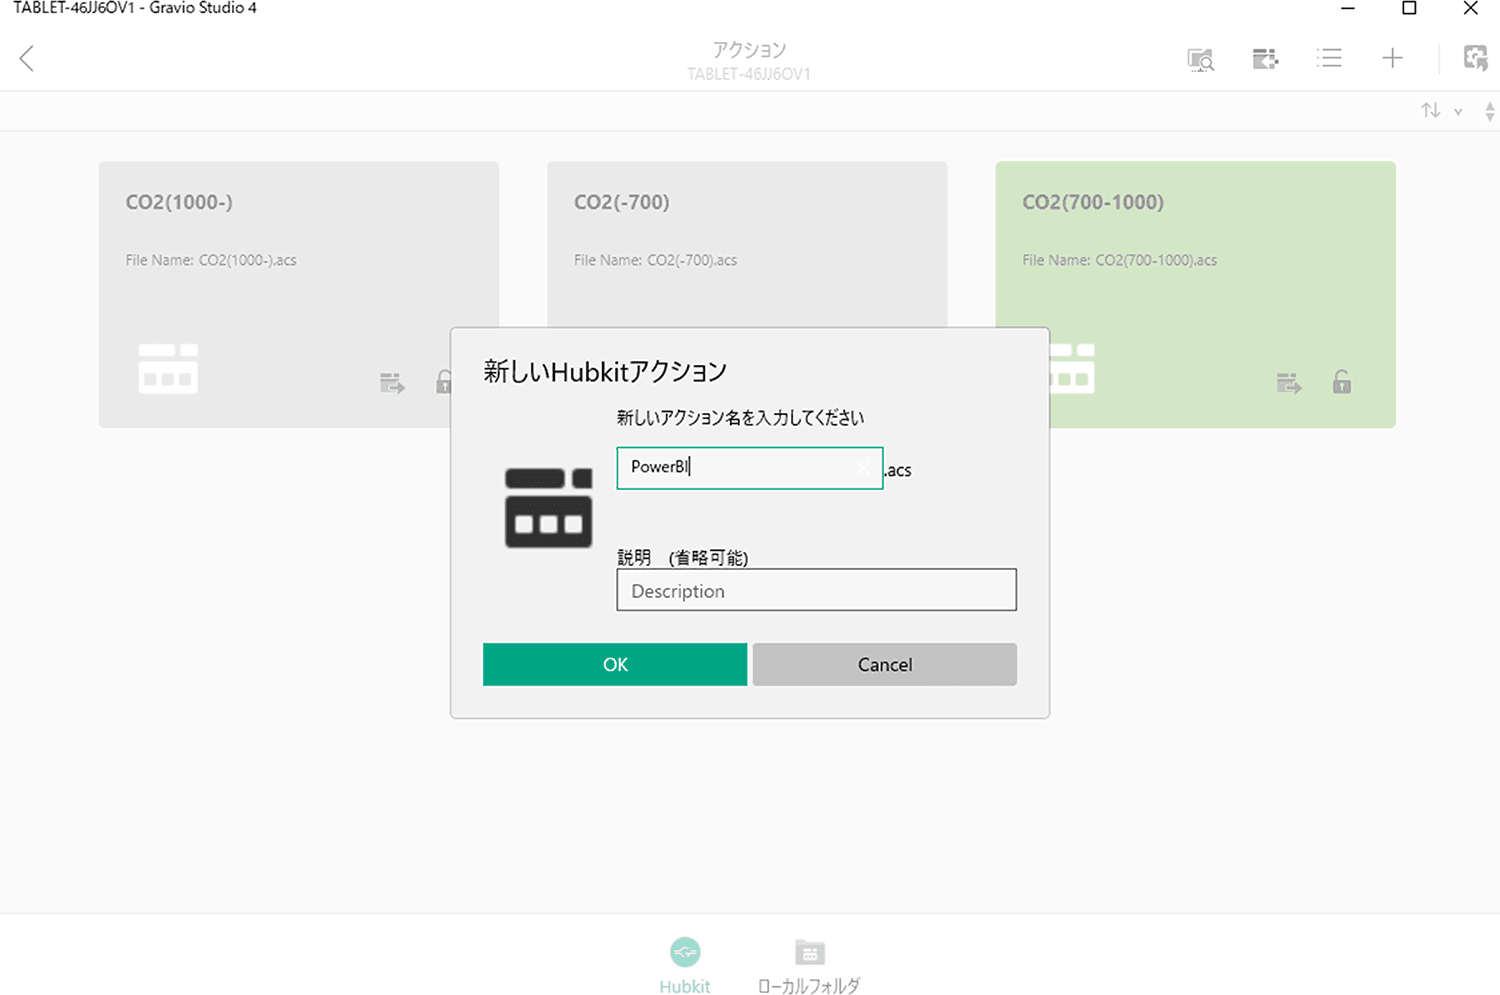
Task: Open the search actions icon in toolbar
Action: point(1200,59)
